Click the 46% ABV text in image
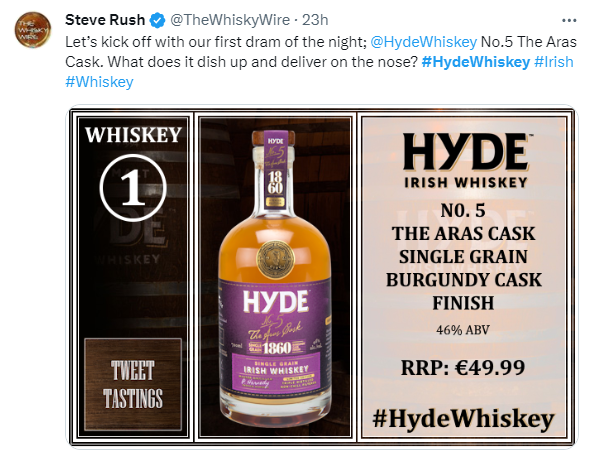 pos(463,330)
